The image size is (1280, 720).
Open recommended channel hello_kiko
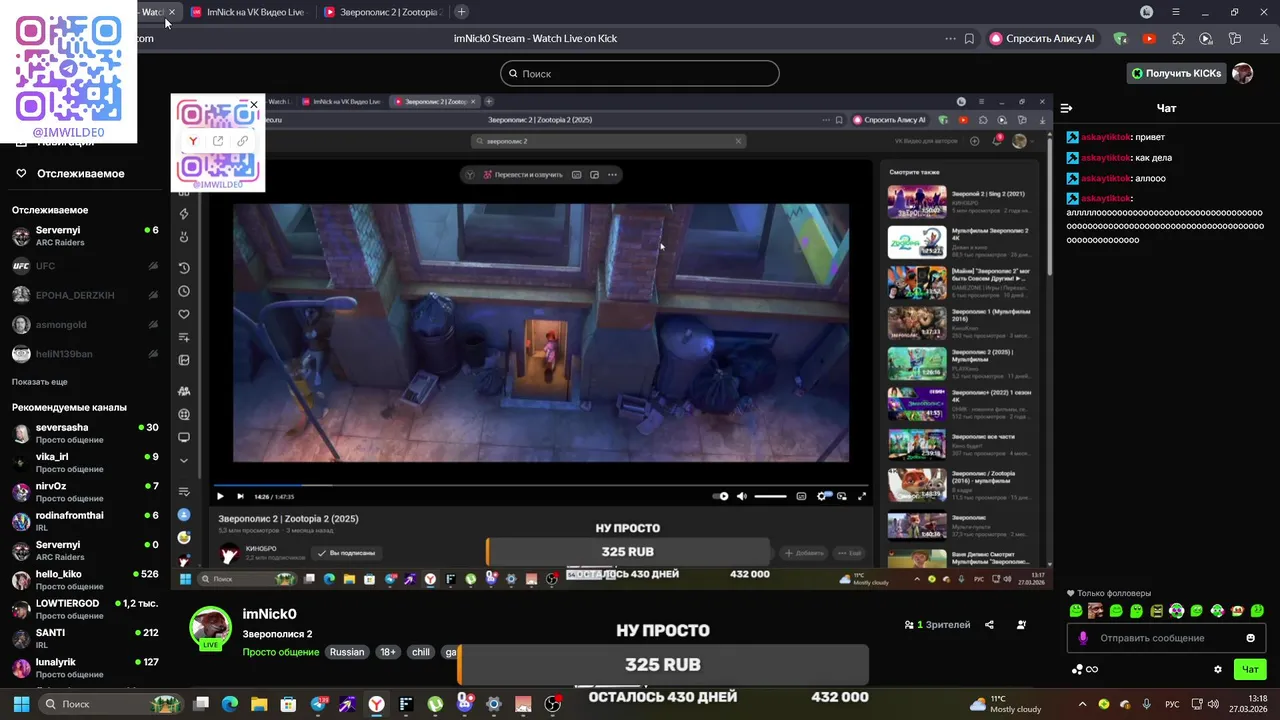(x=85, y=580)
